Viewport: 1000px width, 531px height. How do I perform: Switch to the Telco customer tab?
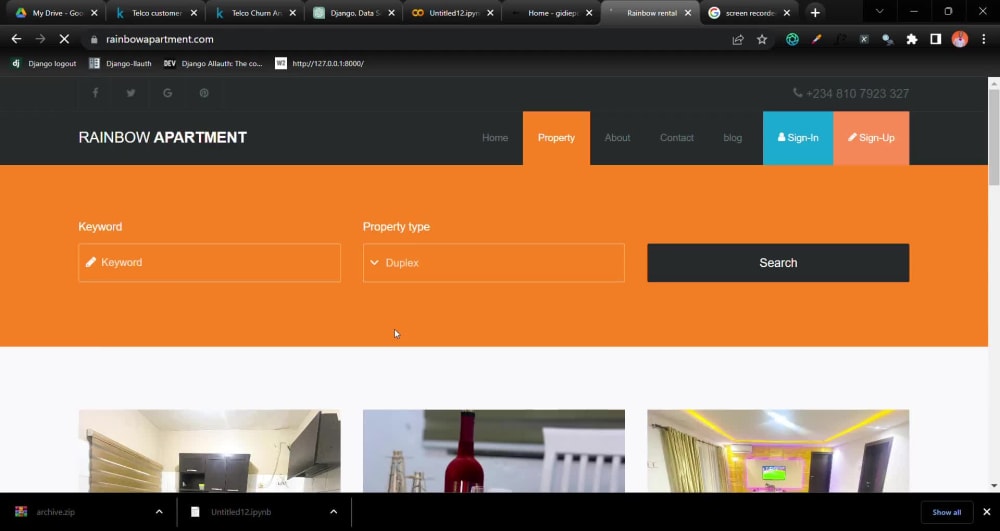pos(156,13)
